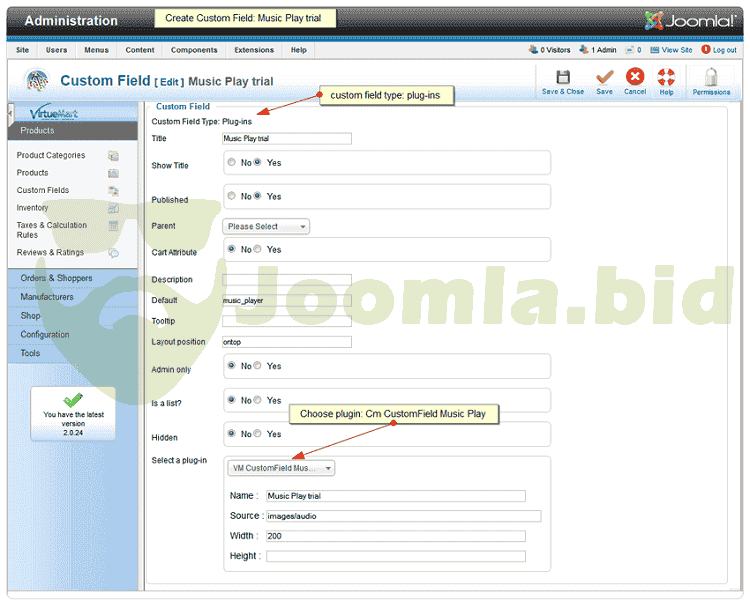Open the Parent Please Select dropdown
Screen dimensions: 750x601
pyautogui.click(x=266, y=226)
